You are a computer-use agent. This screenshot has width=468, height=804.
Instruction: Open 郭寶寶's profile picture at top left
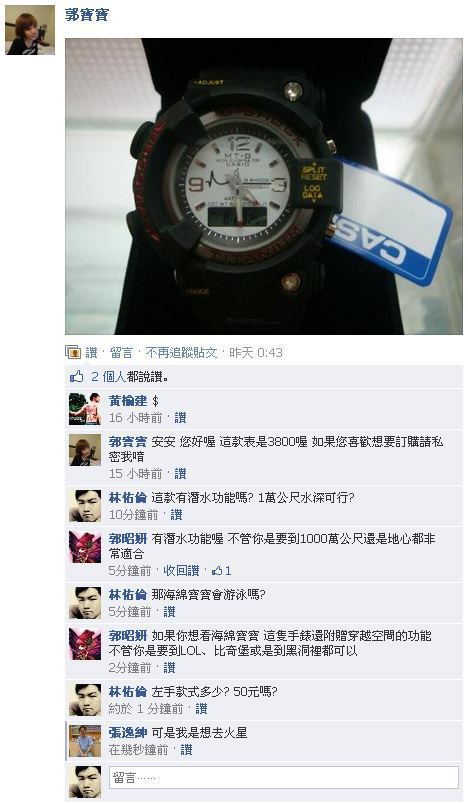pyautogui.click(x=30, y=30)
